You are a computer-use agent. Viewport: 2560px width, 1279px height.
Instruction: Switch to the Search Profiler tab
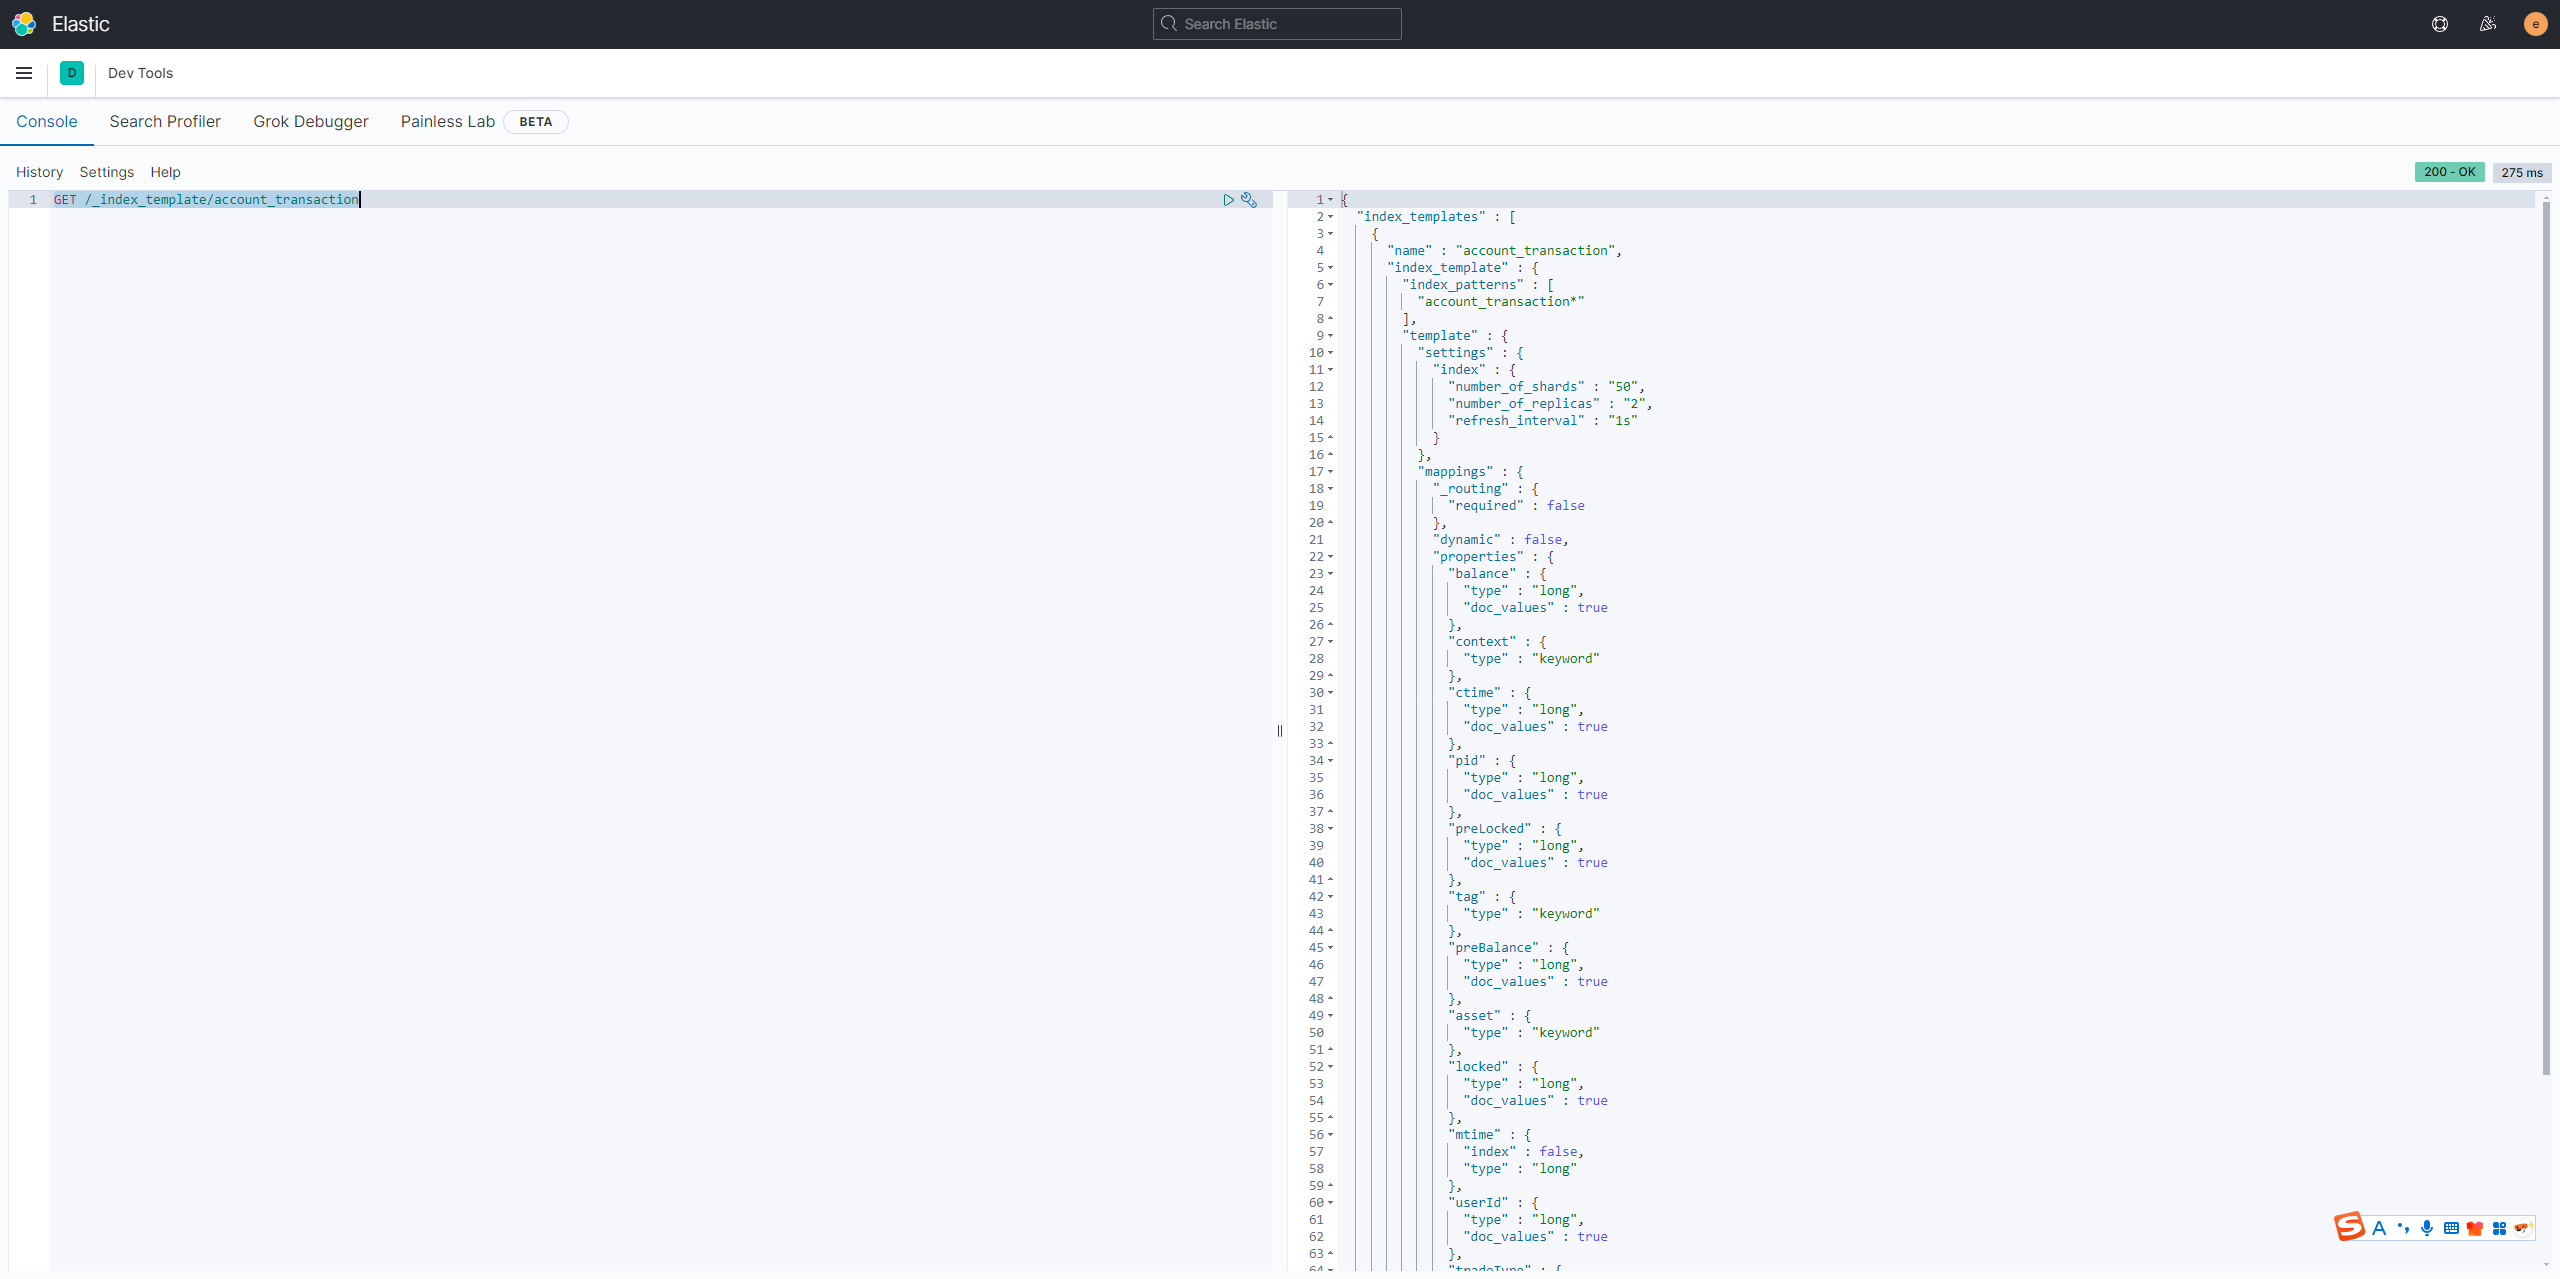165,121
